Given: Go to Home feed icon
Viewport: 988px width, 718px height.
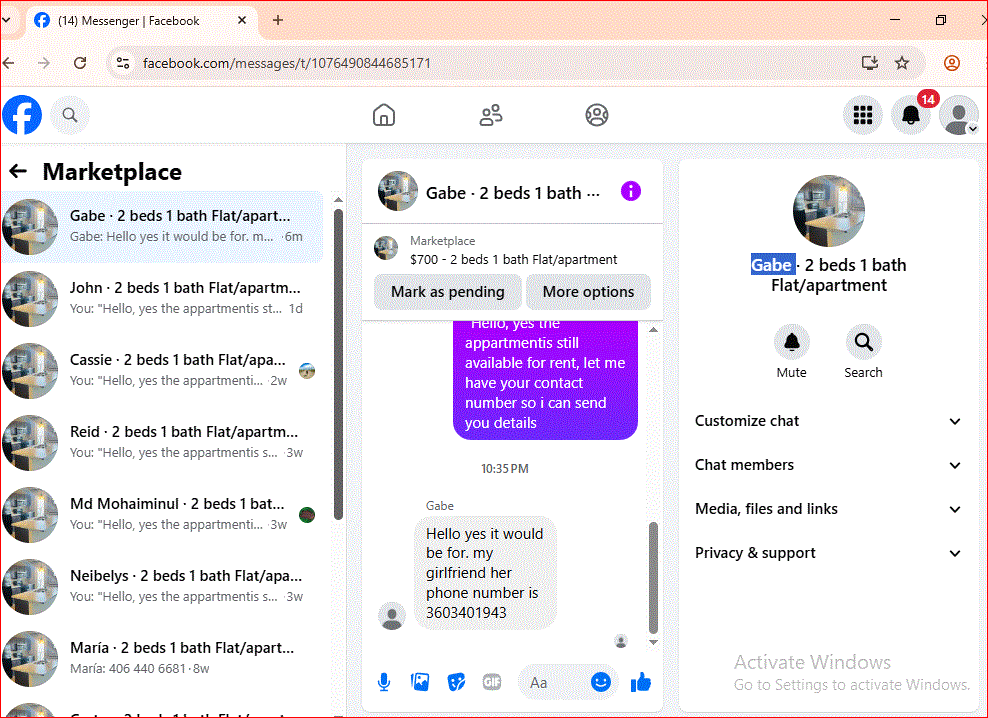Looking at the screenshot, I should click(x=384, y=115).
